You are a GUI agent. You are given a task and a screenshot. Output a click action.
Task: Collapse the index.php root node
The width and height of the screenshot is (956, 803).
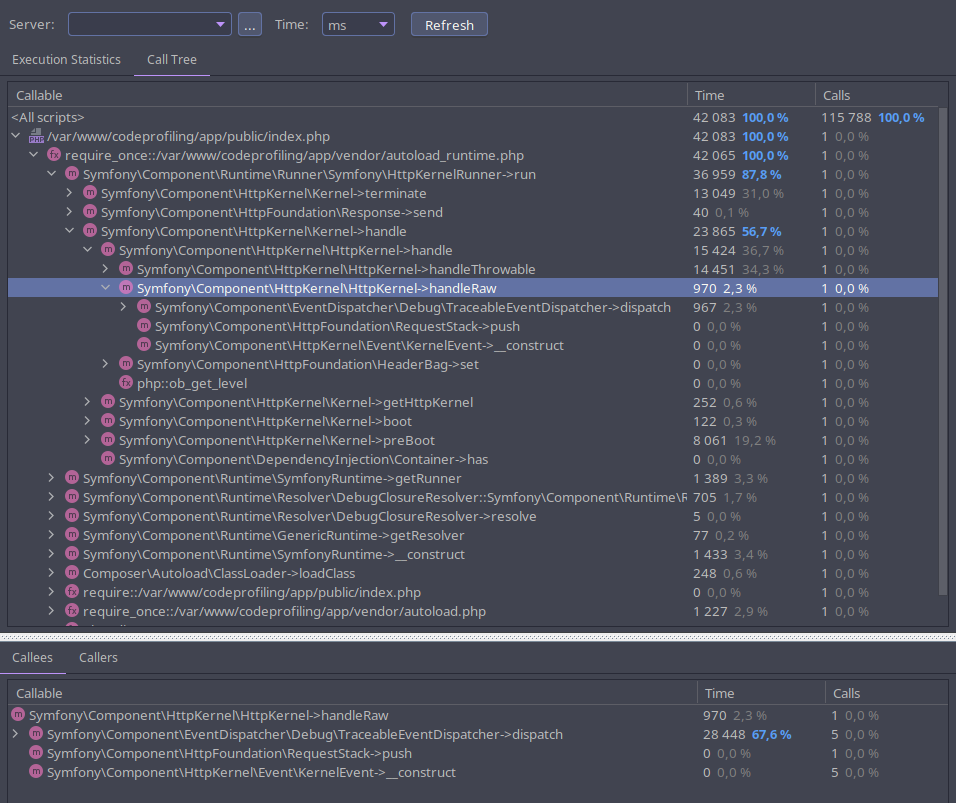[16, 136]
